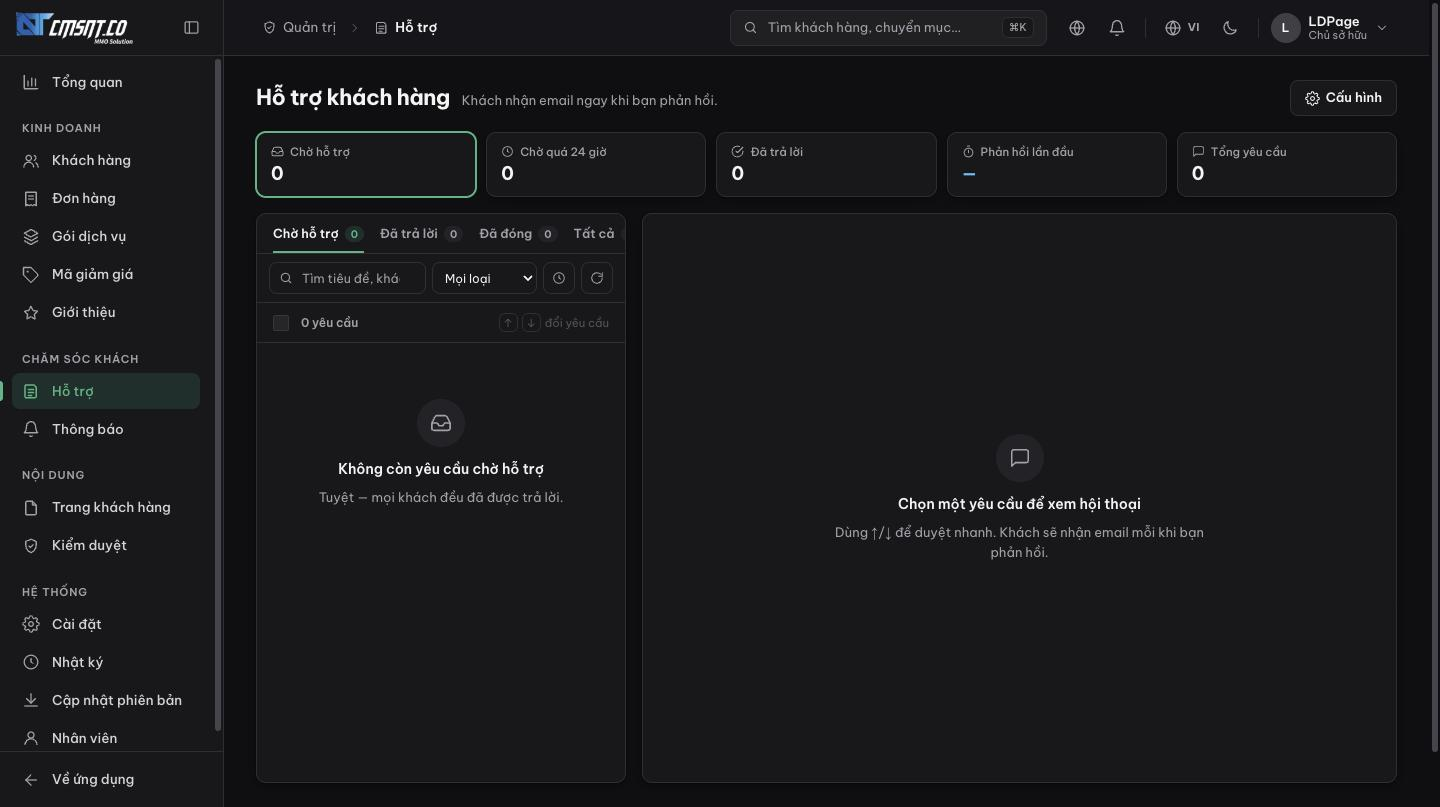
Task: Select the Chờ quá 24 giờ stat card
Action: point(596,164)
